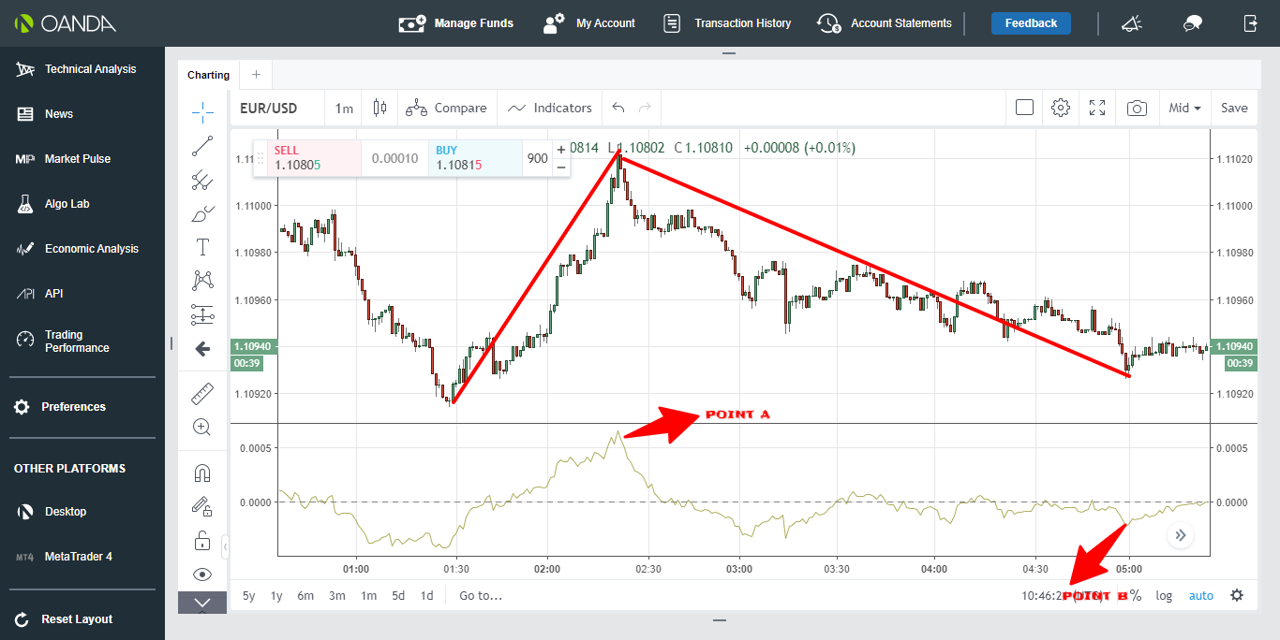Viewport: 1280px width, 640px height.
Task: Enter fullscreen chart mode
Action: click(x=1097, y=108)
